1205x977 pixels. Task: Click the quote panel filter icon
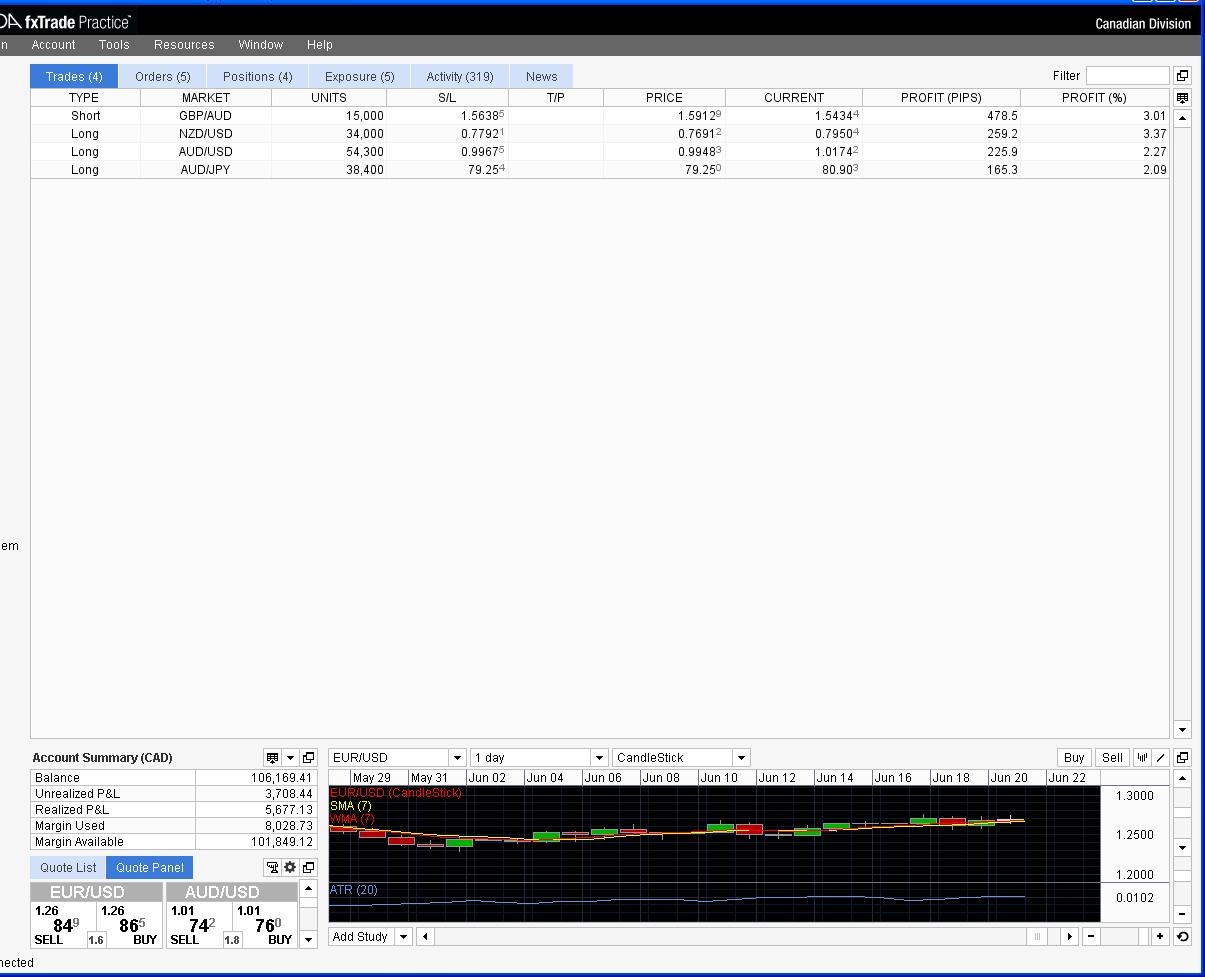272,867
